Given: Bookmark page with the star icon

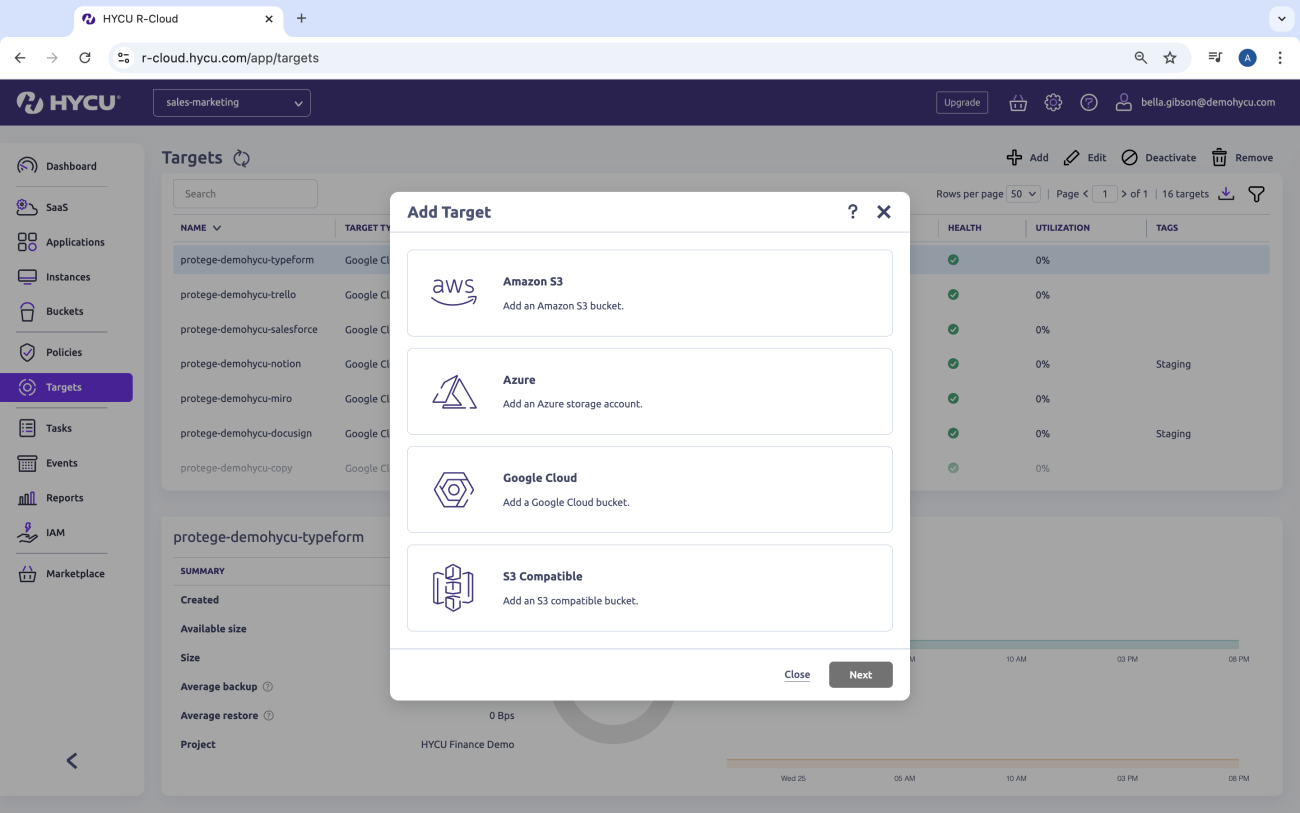Looking at the screenshot, I should pos(1170,58).
